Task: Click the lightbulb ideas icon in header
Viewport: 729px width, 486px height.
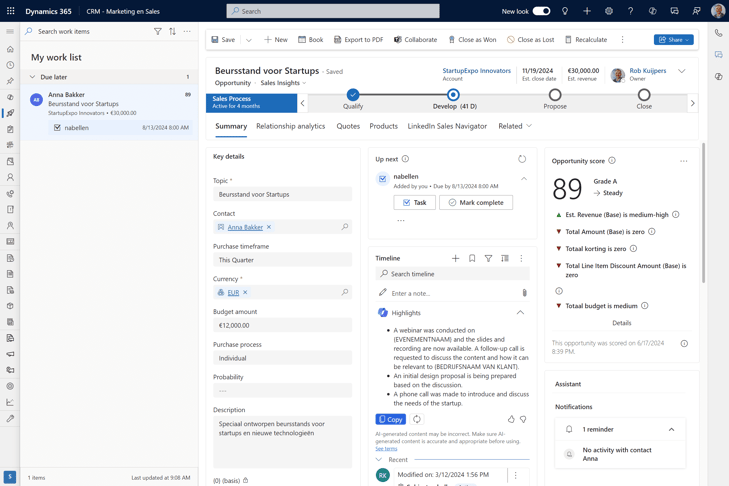Action: (x=565, y=11)
